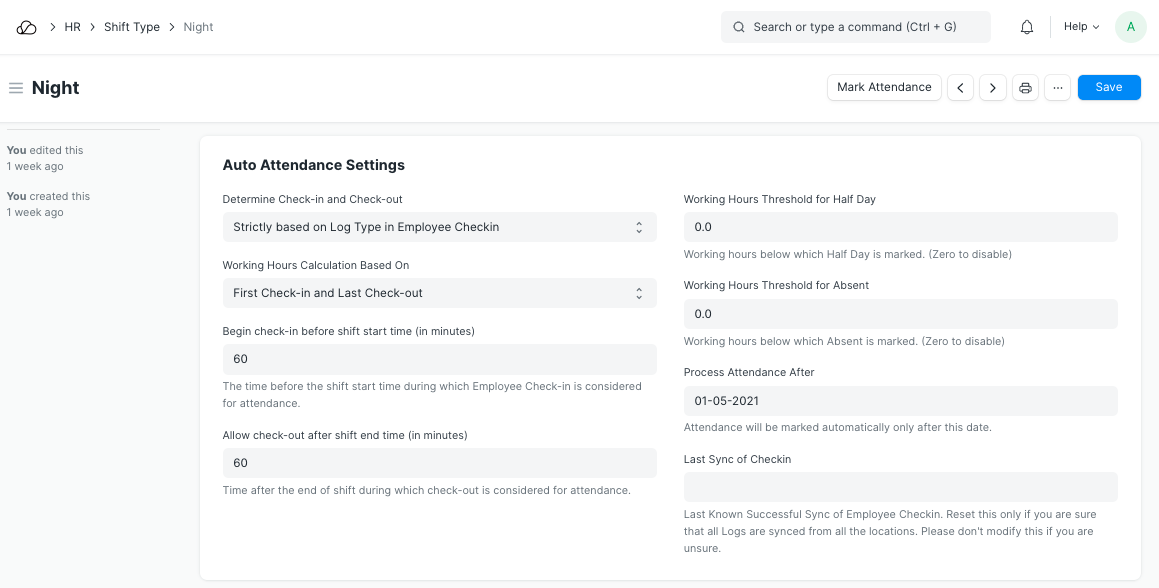1159x588 pixels.
Task: Click the Last Sync of Checkin field
Action: [900, 487]
